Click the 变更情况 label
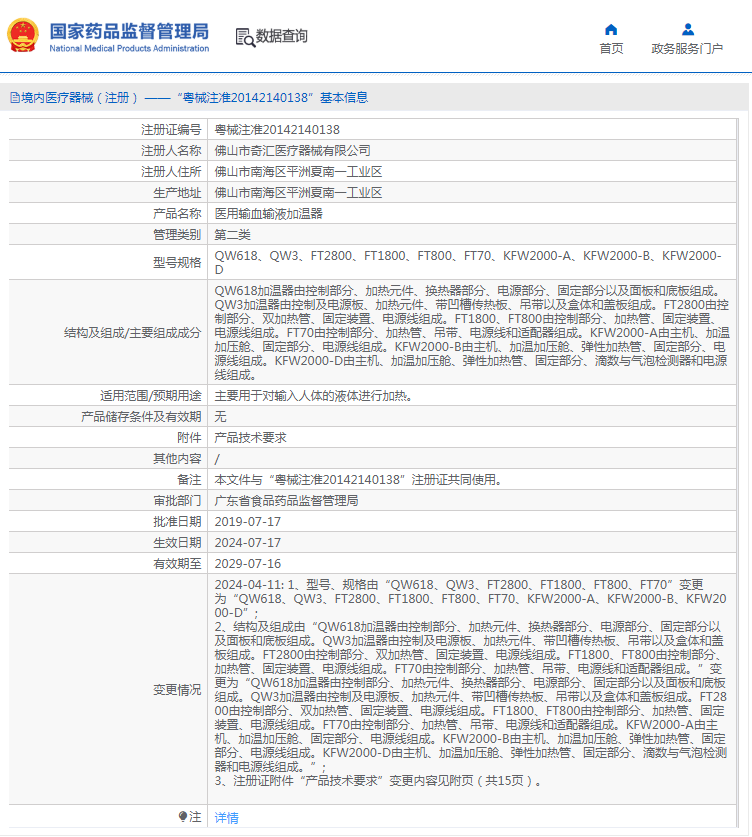 (177, 690)
